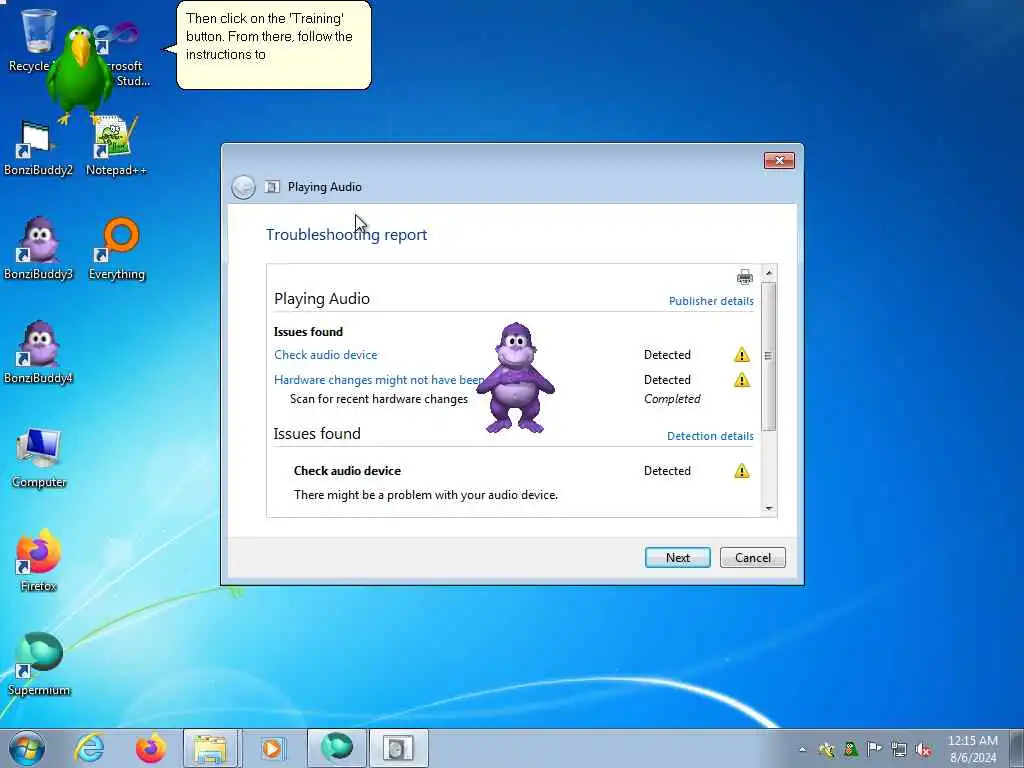This screenshot has width=1024, height=768.
Task: Click the 'Scan for recent hardware changes' text
Action: click(379, 399)
